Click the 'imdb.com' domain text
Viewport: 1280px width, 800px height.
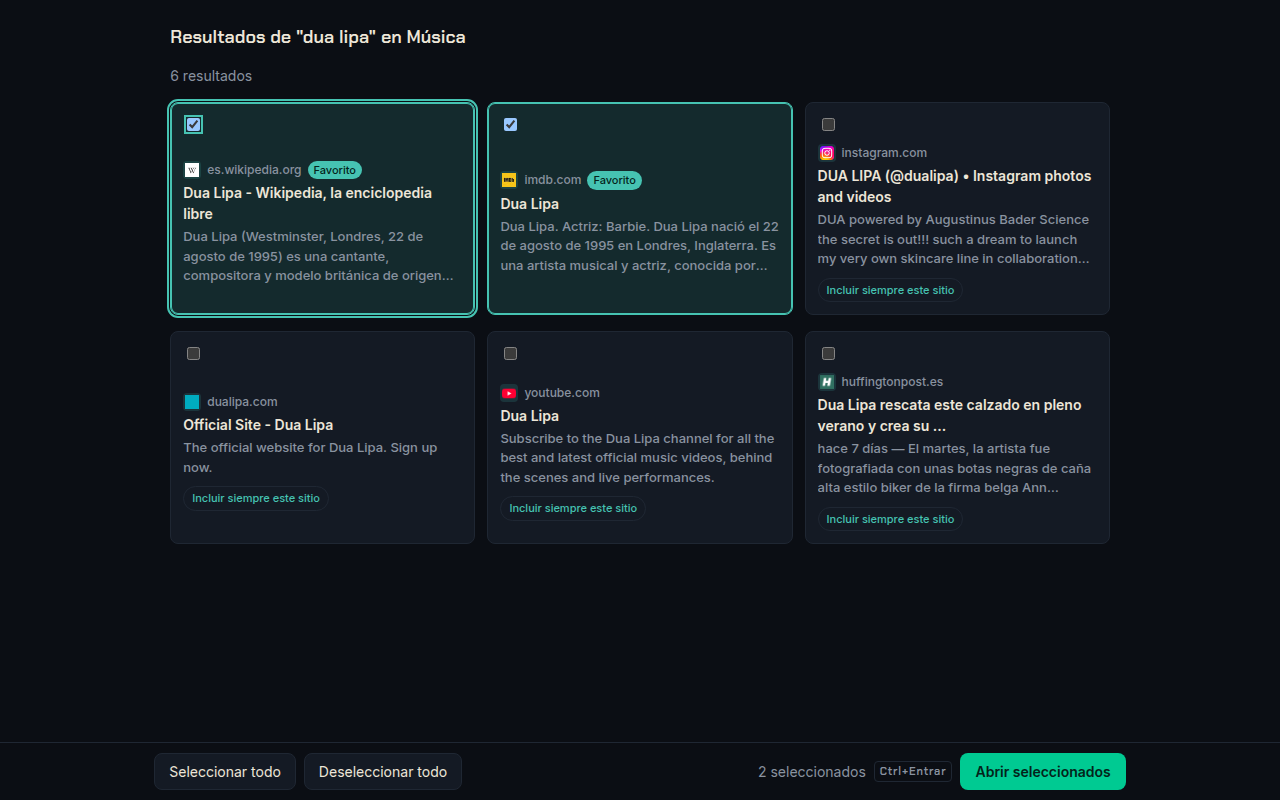click(553, 180)
